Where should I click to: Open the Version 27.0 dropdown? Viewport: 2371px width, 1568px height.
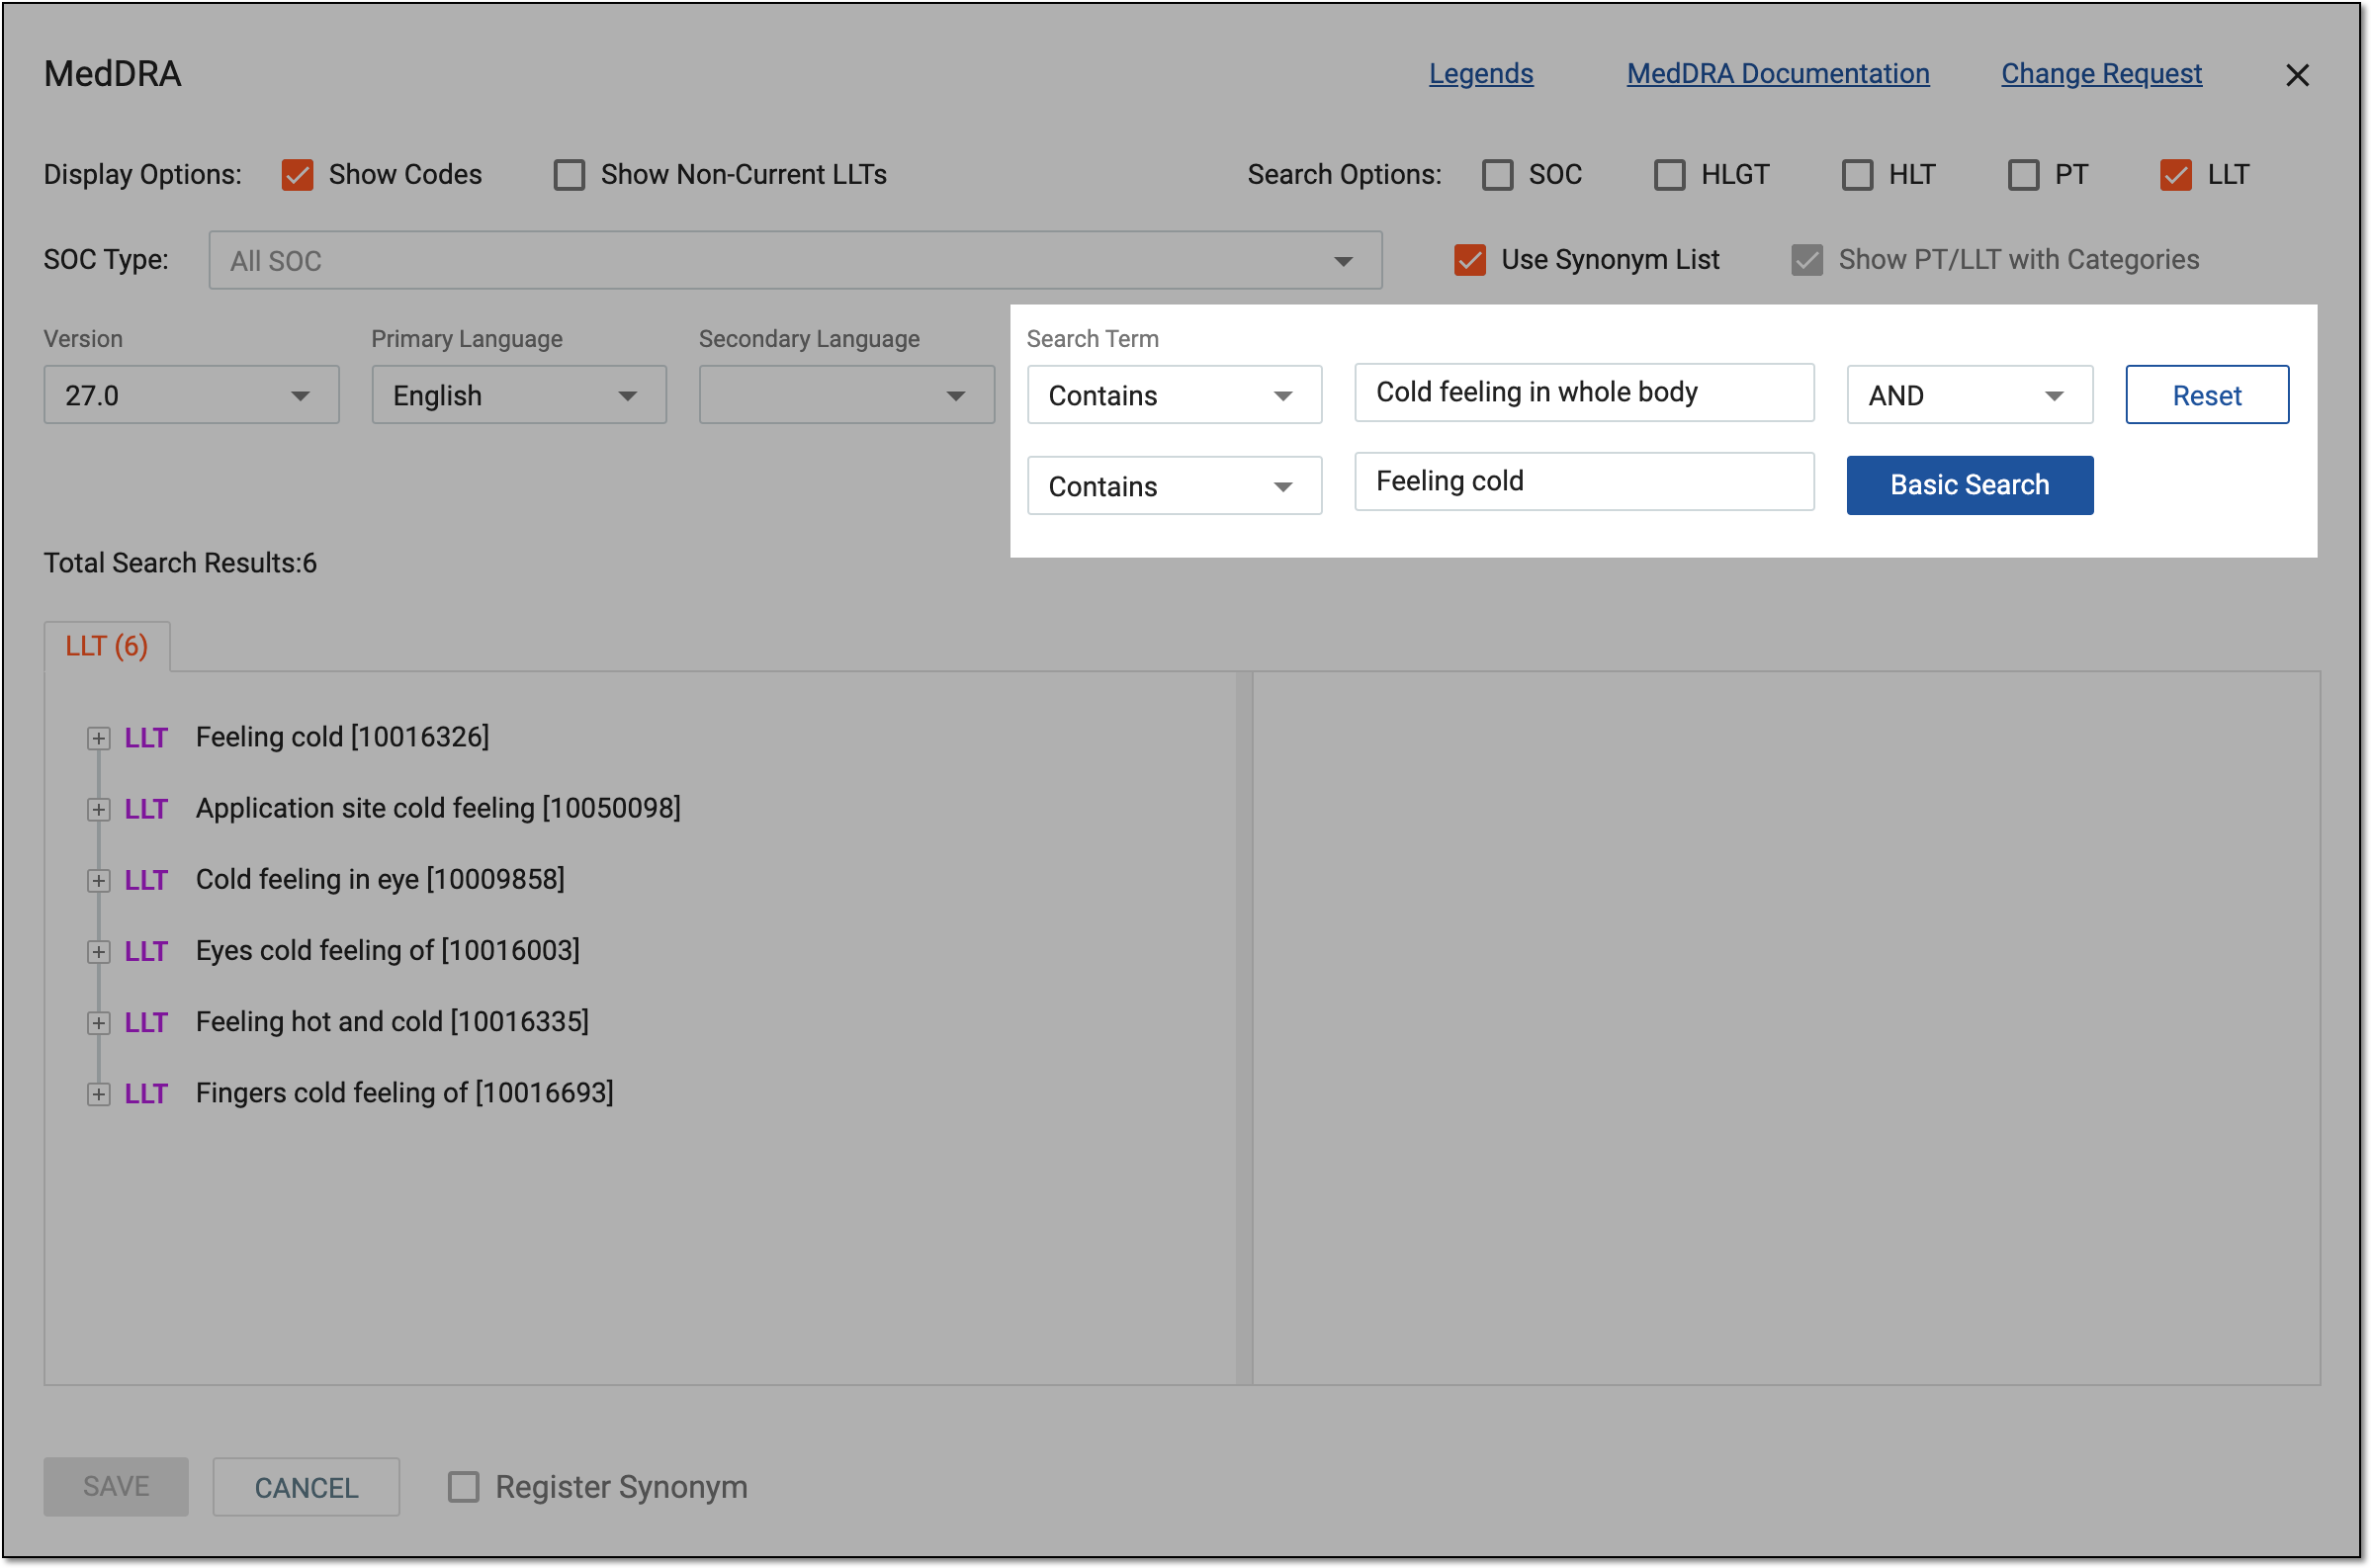(191, 395)
